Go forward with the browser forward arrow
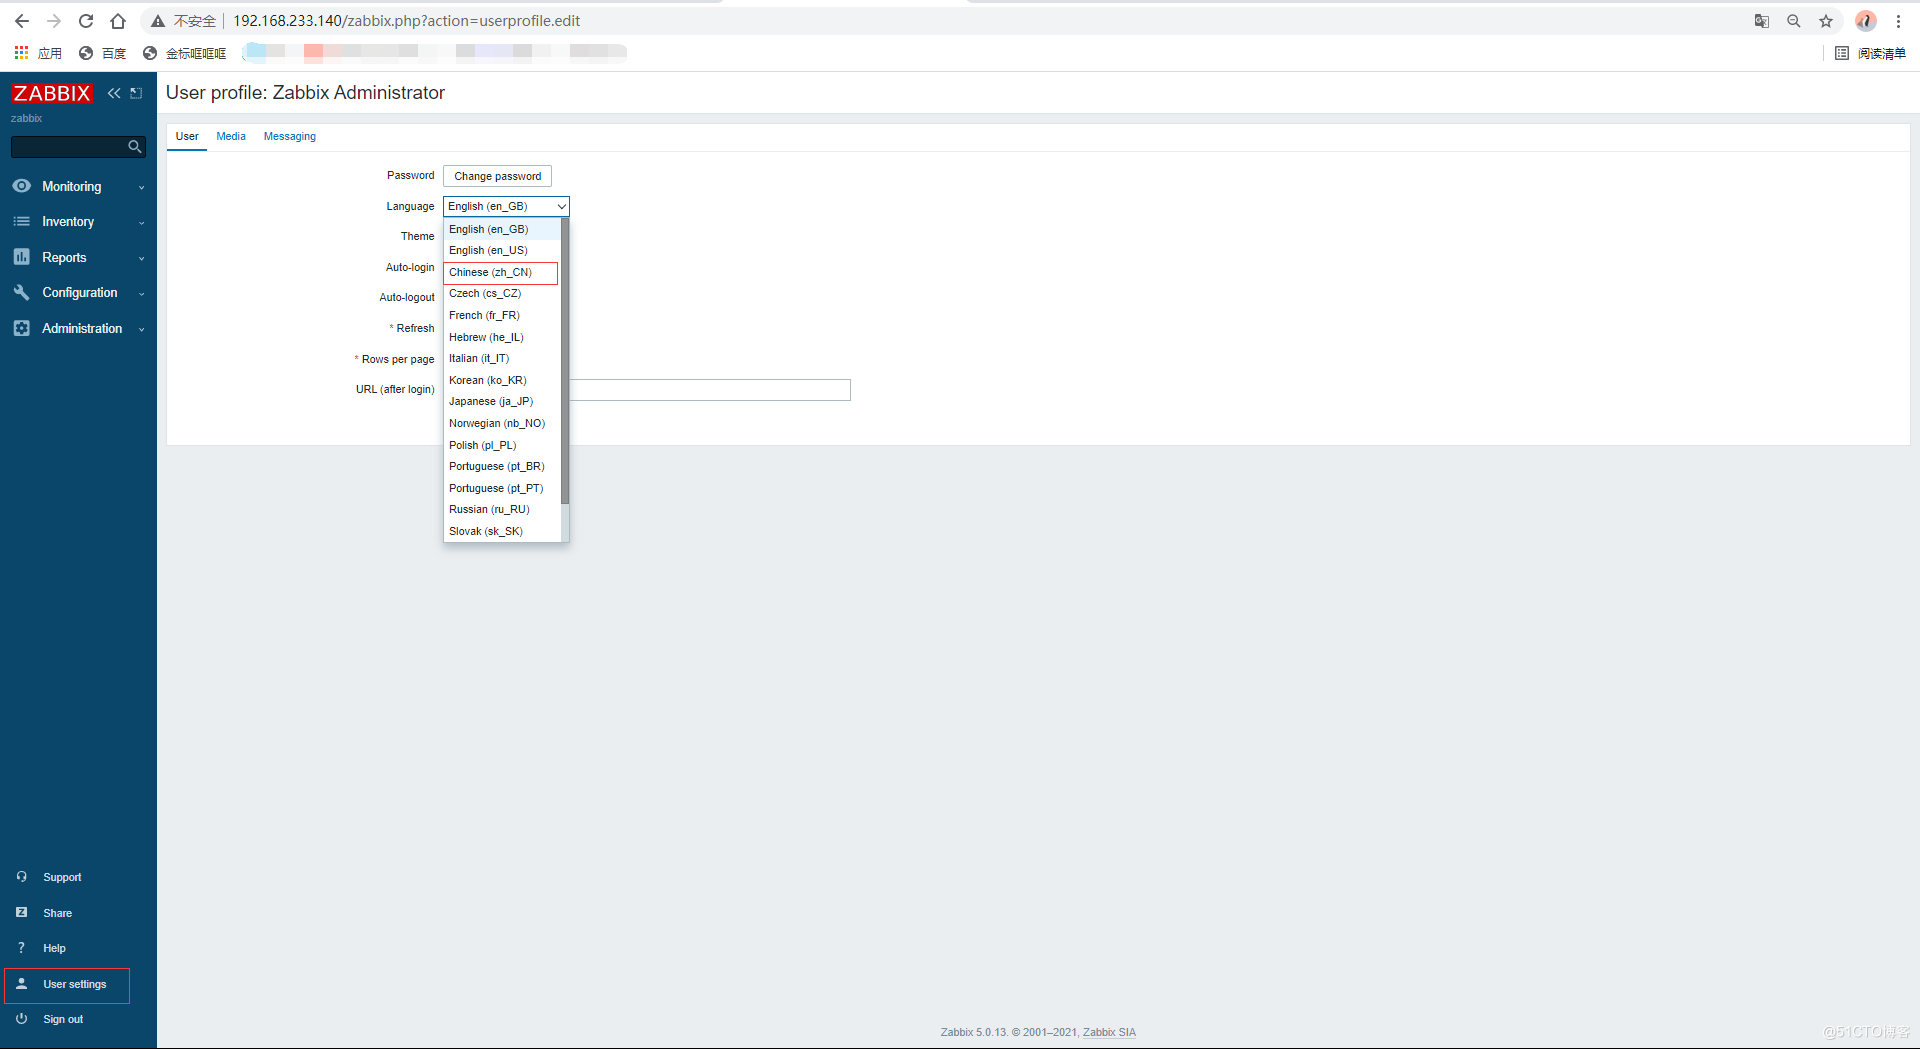The width and height of the screenshot is (1920, 1049). (54, 21)
